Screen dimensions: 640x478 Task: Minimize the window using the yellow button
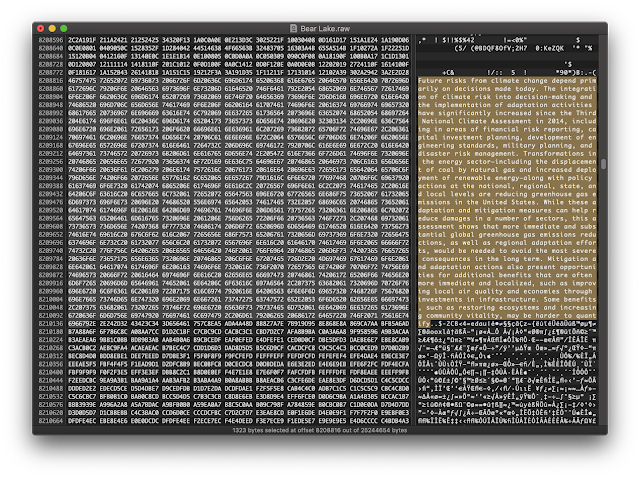[x=52, y=28]
